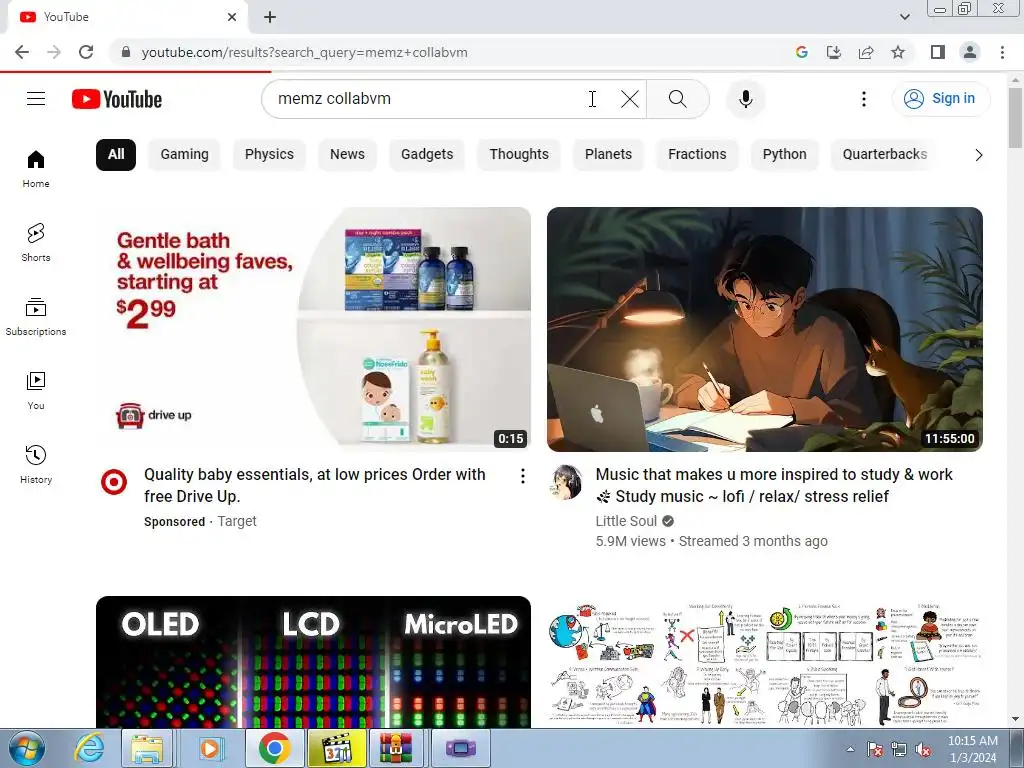The image size is (1024, 768).
Task: Open YouTube settings three-dot menu
Action: [863, 99]
